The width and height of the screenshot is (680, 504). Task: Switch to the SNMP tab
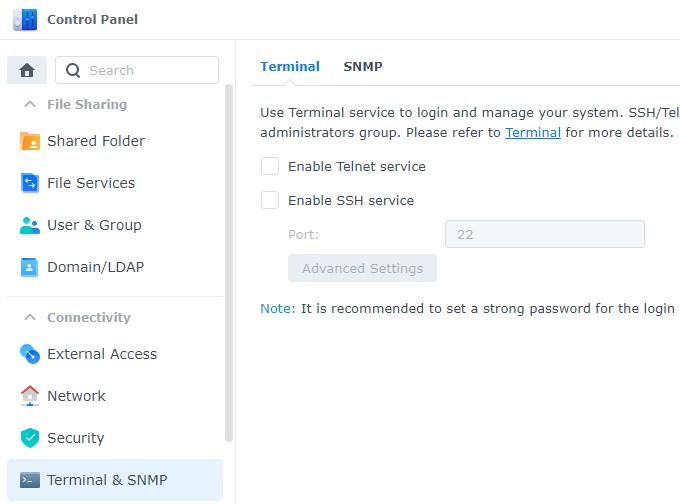363,66
